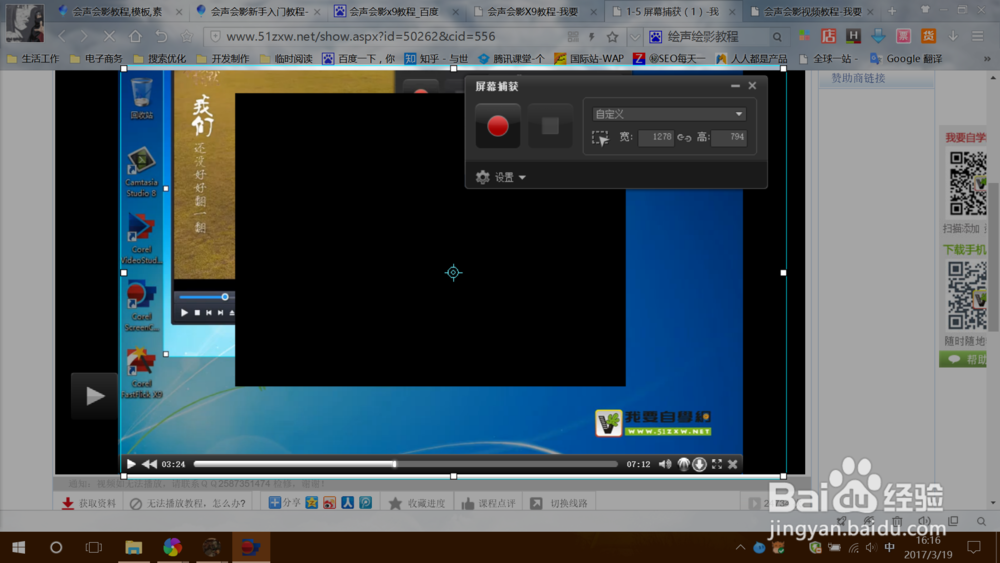Toggle the width-height aspect lock link icon
The width and height of the screenshot is (1000, 563).
coord(684,137)
